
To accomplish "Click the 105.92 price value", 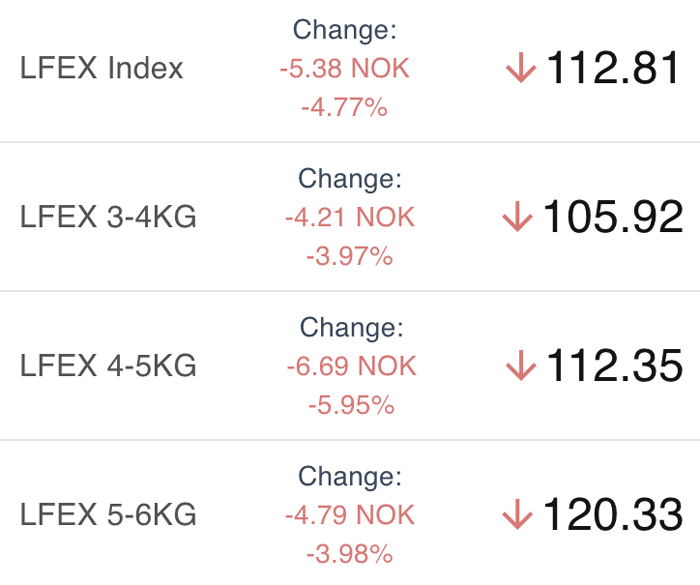I will [x=613, y=217].
